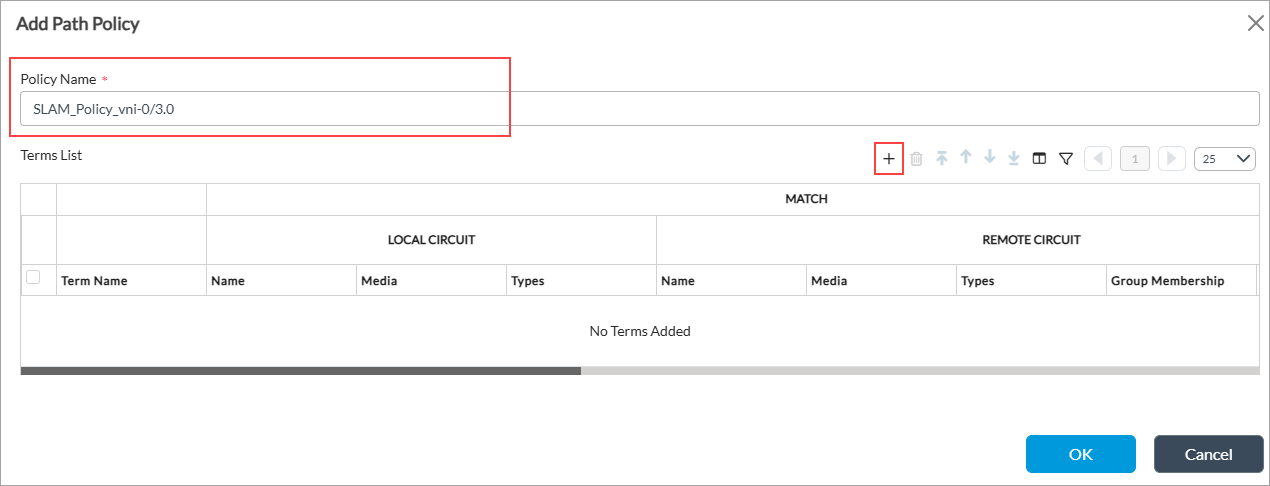The height and width of the screenshot is (486, 1270).
Task: Click the Term Name column header
Action: (x=94, y=281)
